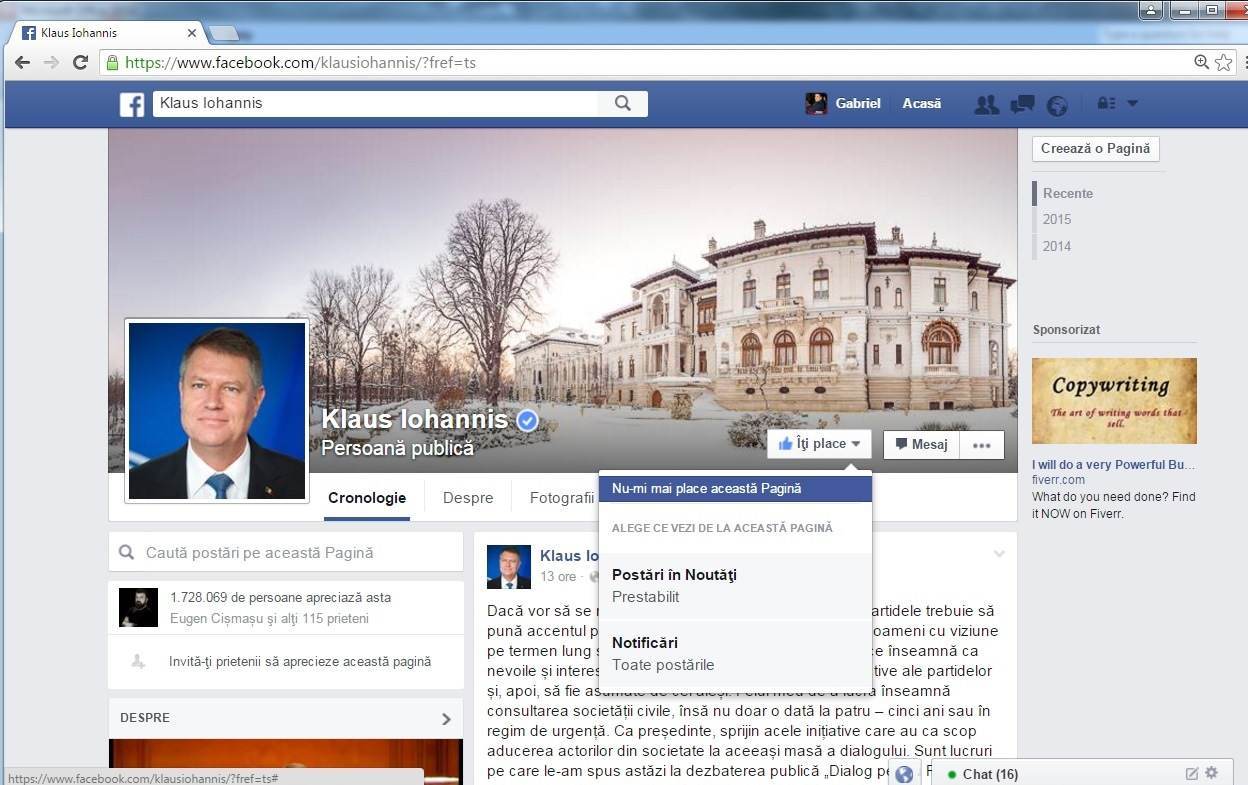Close the Klaus Iohannis browser tab
This screenshot has height=785, width=1248.
coord(192,33)
